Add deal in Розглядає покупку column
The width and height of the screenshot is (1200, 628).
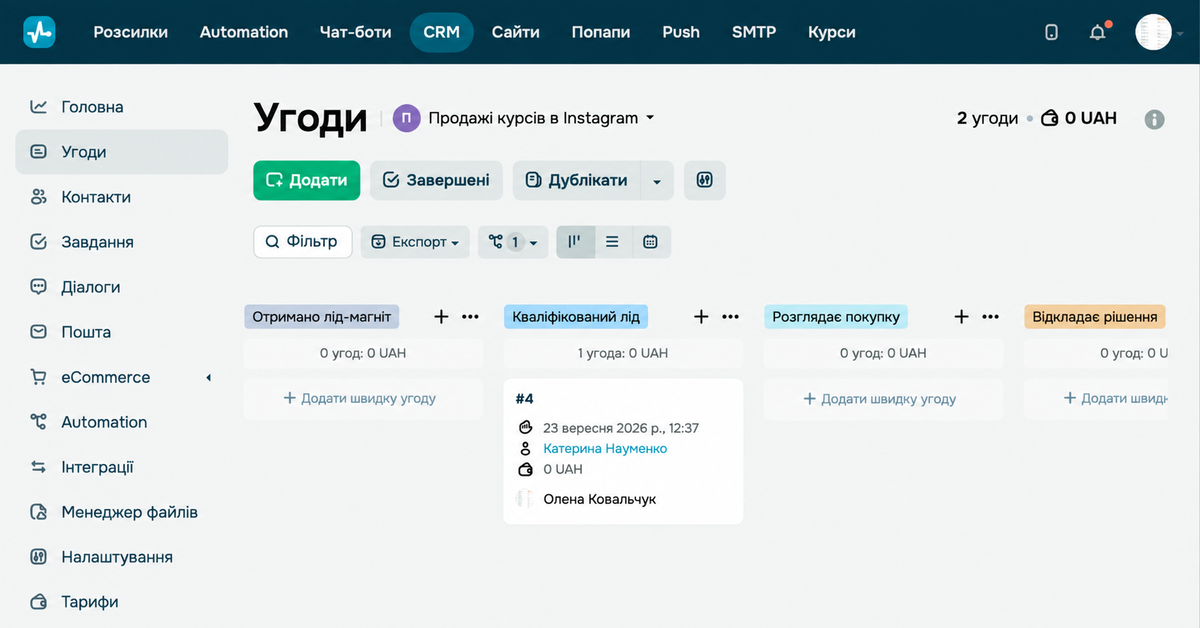[961, 317]
